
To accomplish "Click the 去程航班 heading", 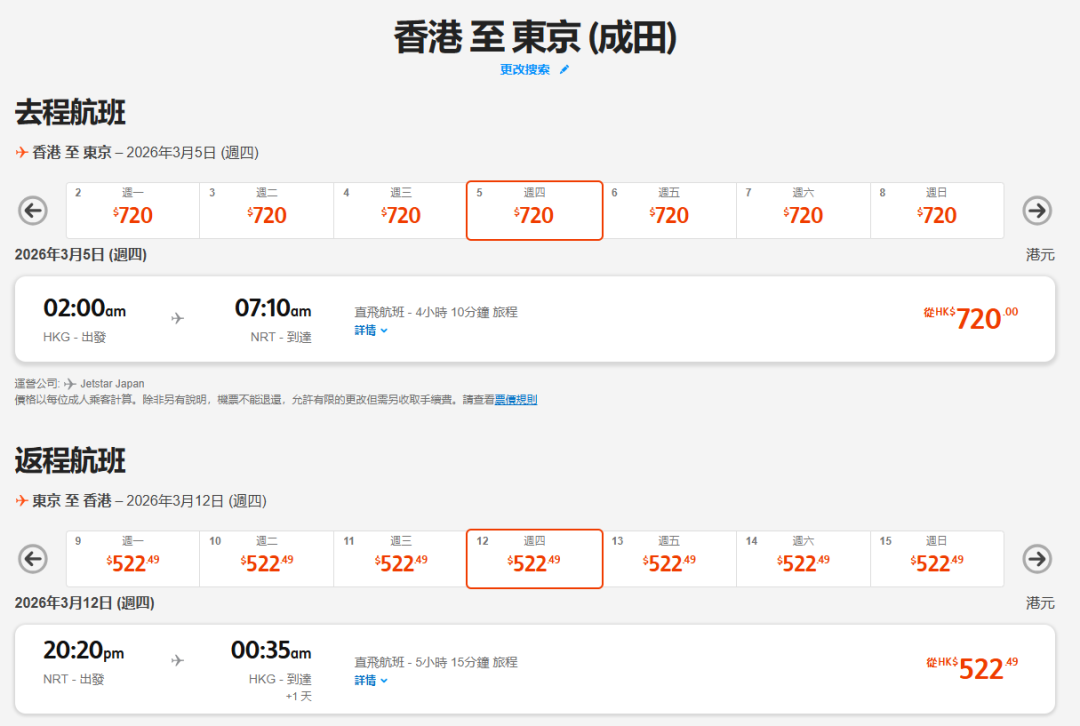I will tap(70, 112).
